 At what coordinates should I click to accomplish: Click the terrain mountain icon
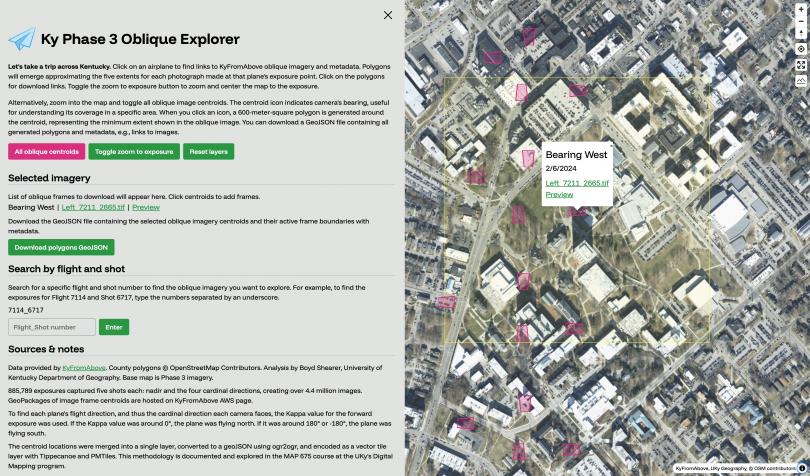tap(801, 81)
